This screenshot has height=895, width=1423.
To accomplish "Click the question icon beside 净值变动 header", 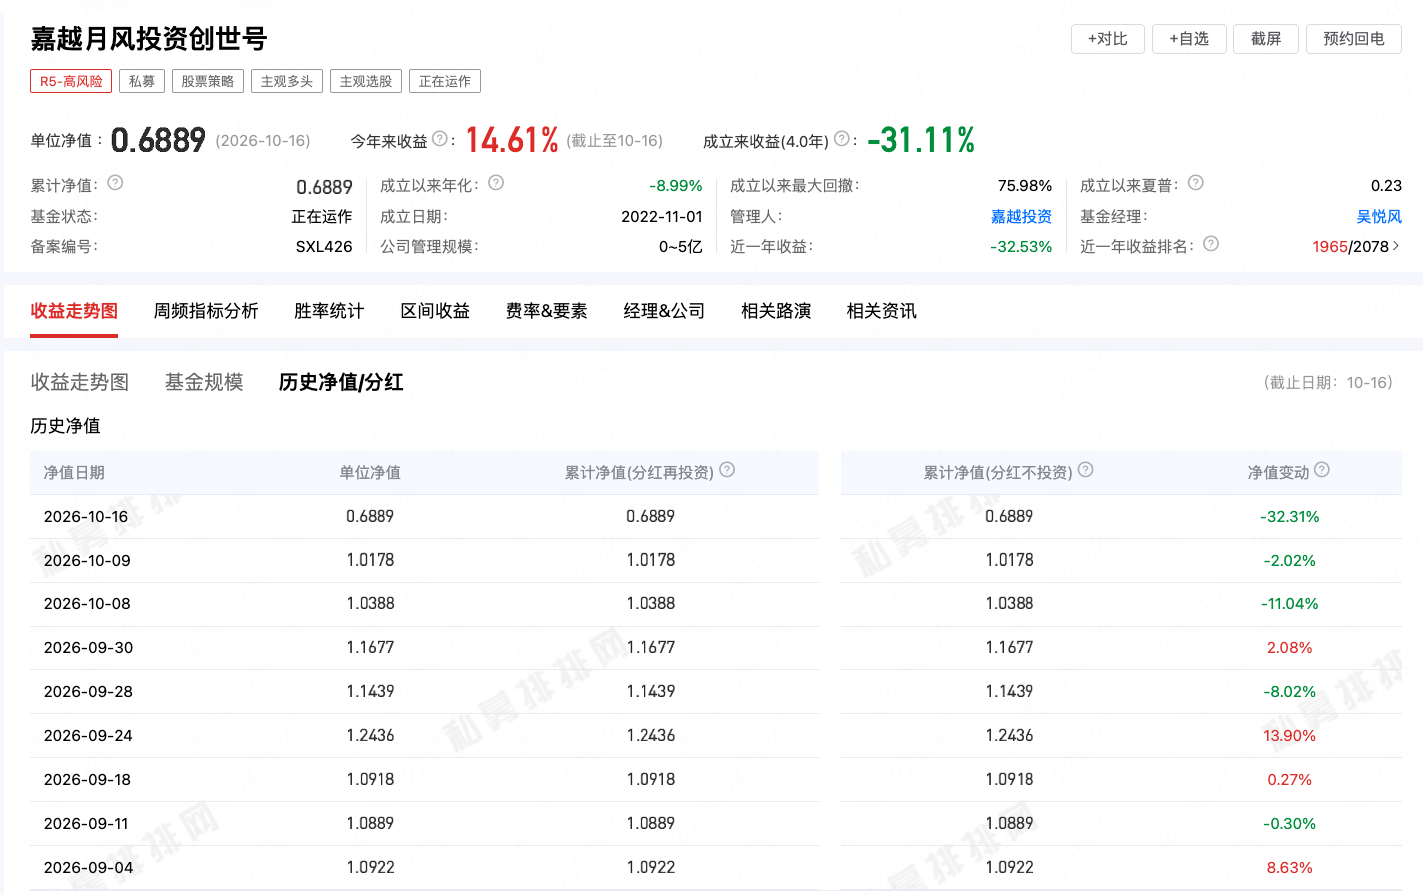I will pos(1322,470).
